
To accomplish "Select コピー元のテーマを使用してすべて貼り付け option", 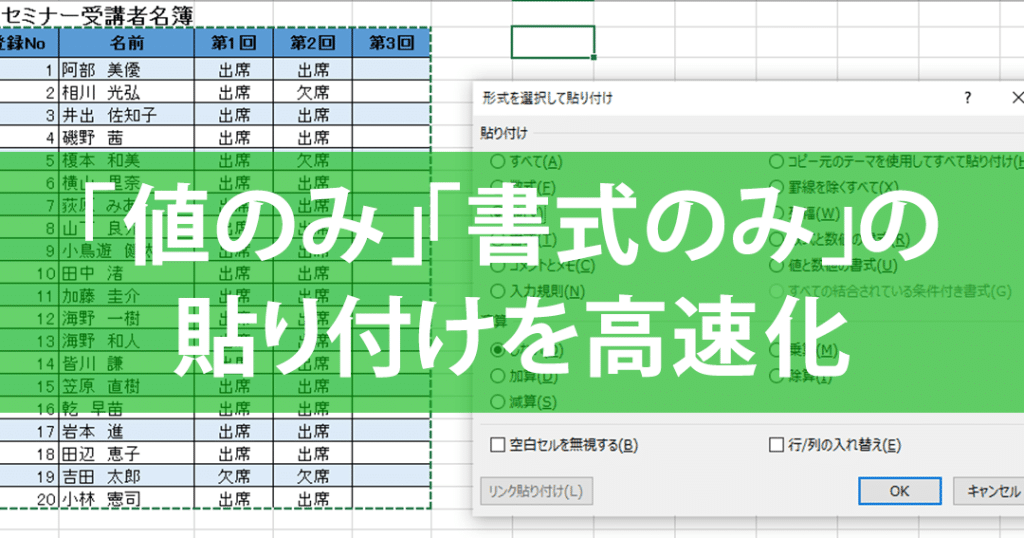I will 896,161.
